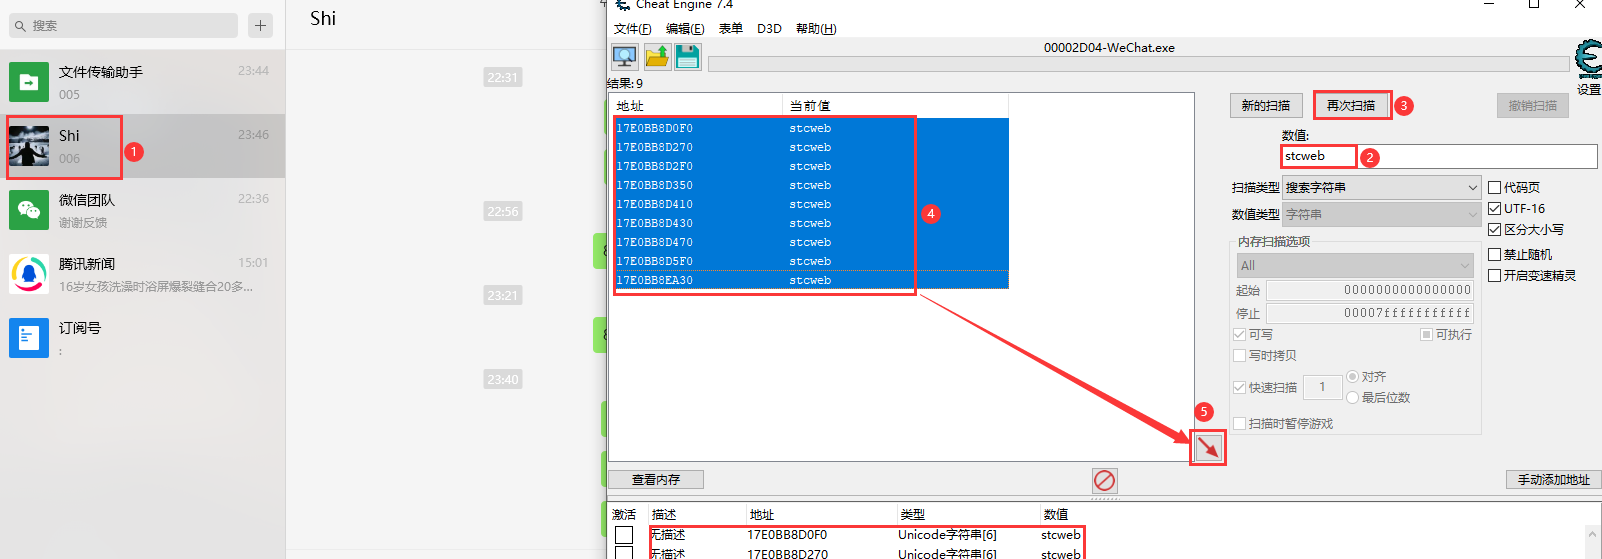The image size is (1602, 559).
Task: Click the 撤销扫描 button
Action: click(x=1532, y=105)
